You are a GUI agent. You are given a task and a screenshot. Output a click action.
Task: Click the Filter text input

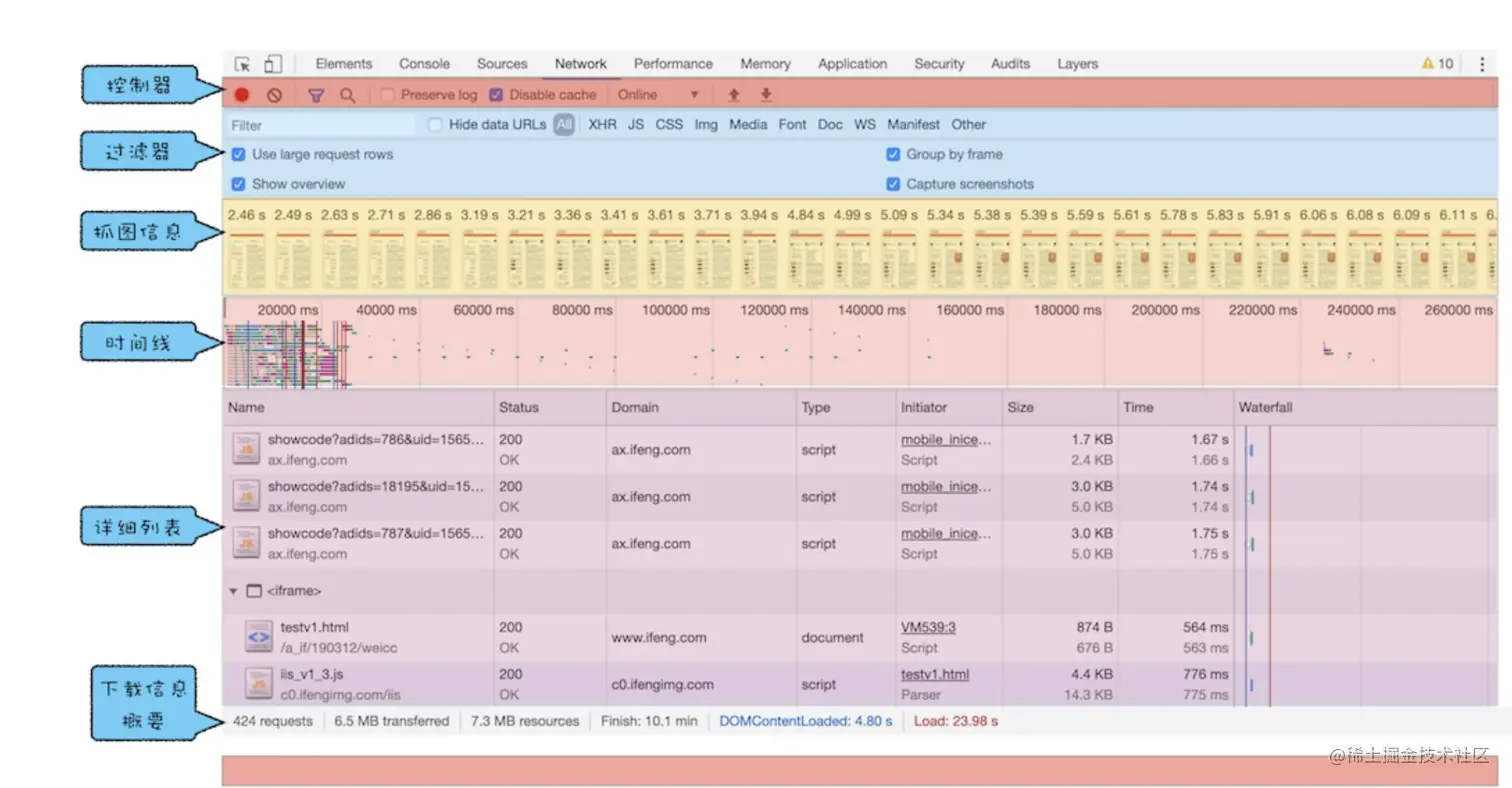320,125
